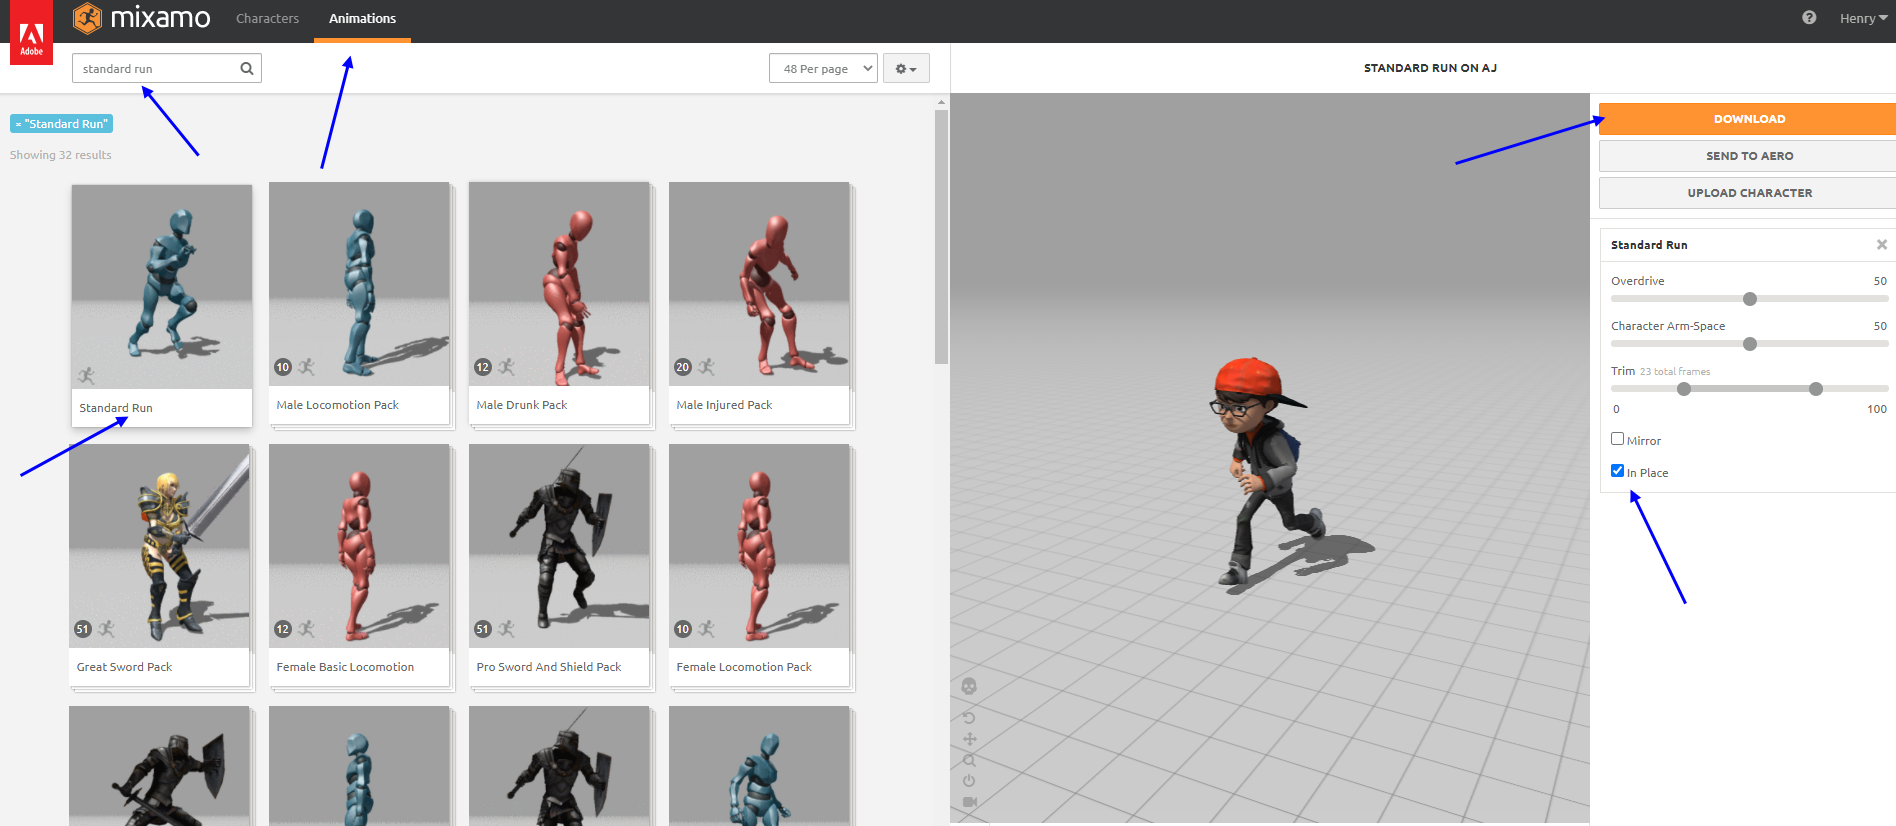Open the Henry account menu
The image size is (1896, 826).
[1863, 18]
